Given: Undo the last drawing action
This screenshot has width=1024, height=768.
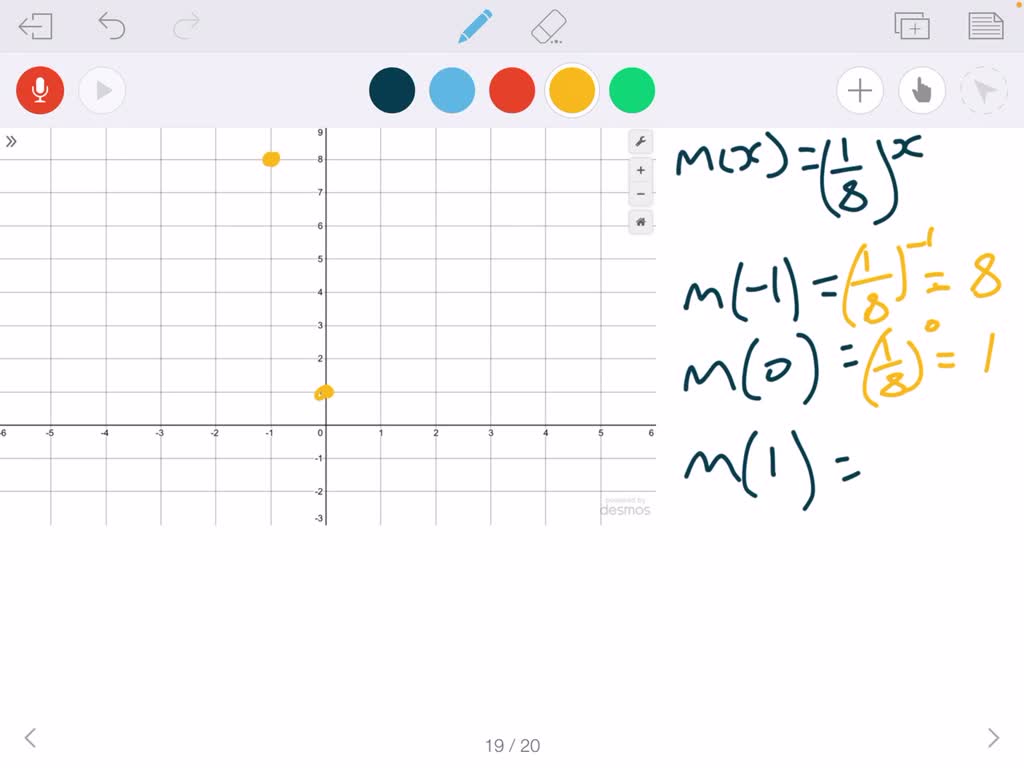Looking at the screenshot, I should click(111, 25).
